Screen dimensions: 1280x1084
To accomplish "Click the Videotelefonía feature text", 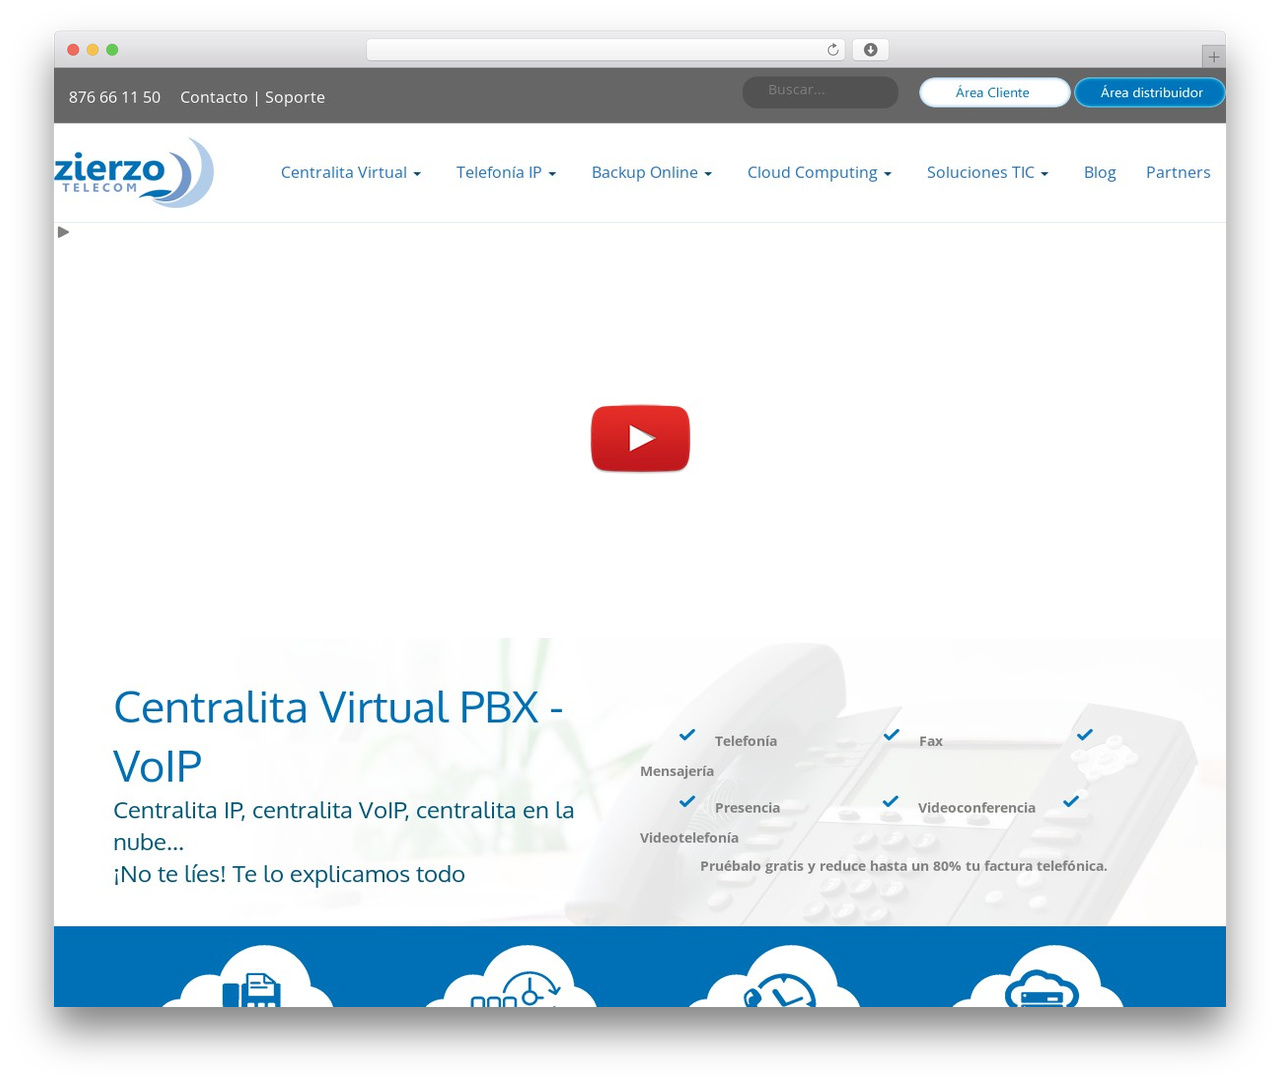I will tap(689, 838).
